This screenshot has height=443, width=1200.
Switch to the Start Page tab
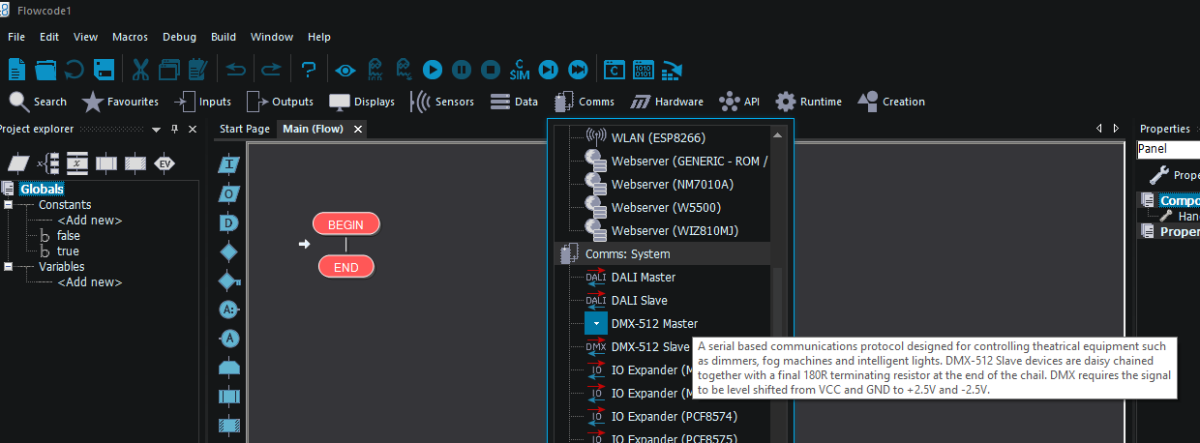(x=244, y=129)
